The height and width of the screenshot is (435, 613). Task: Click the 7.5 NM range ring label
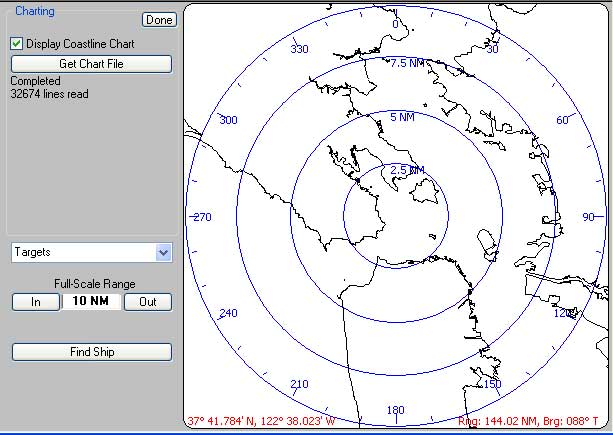(407, 63)
